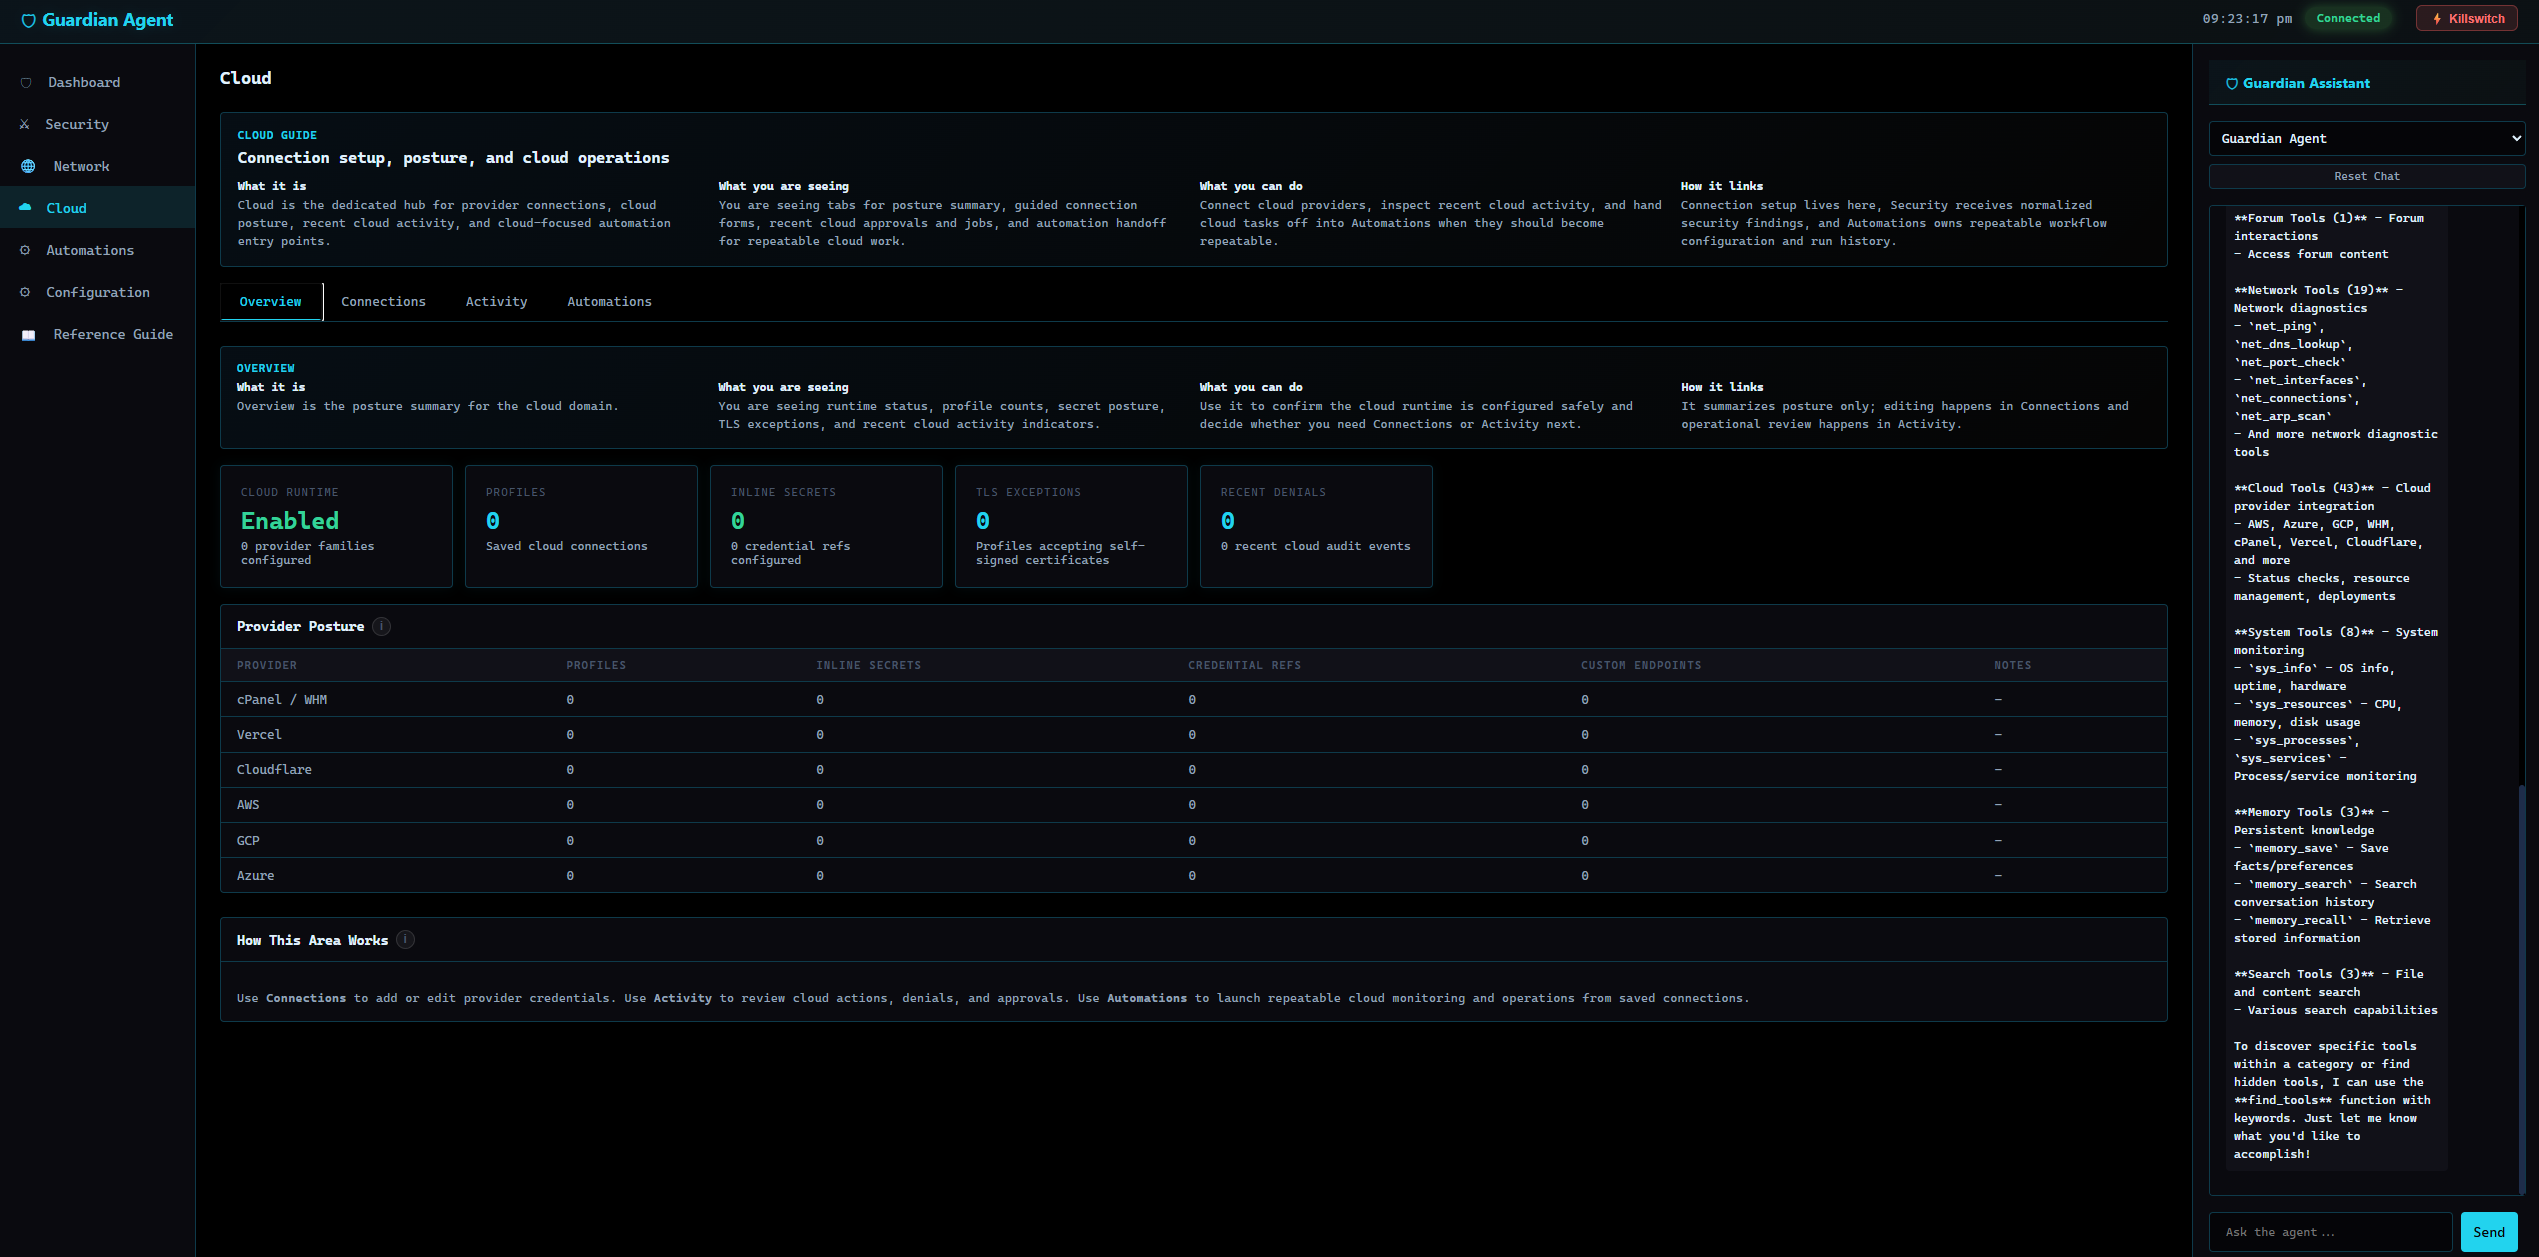
Task: Switch to the Connections tab
Action: point(383,301)
